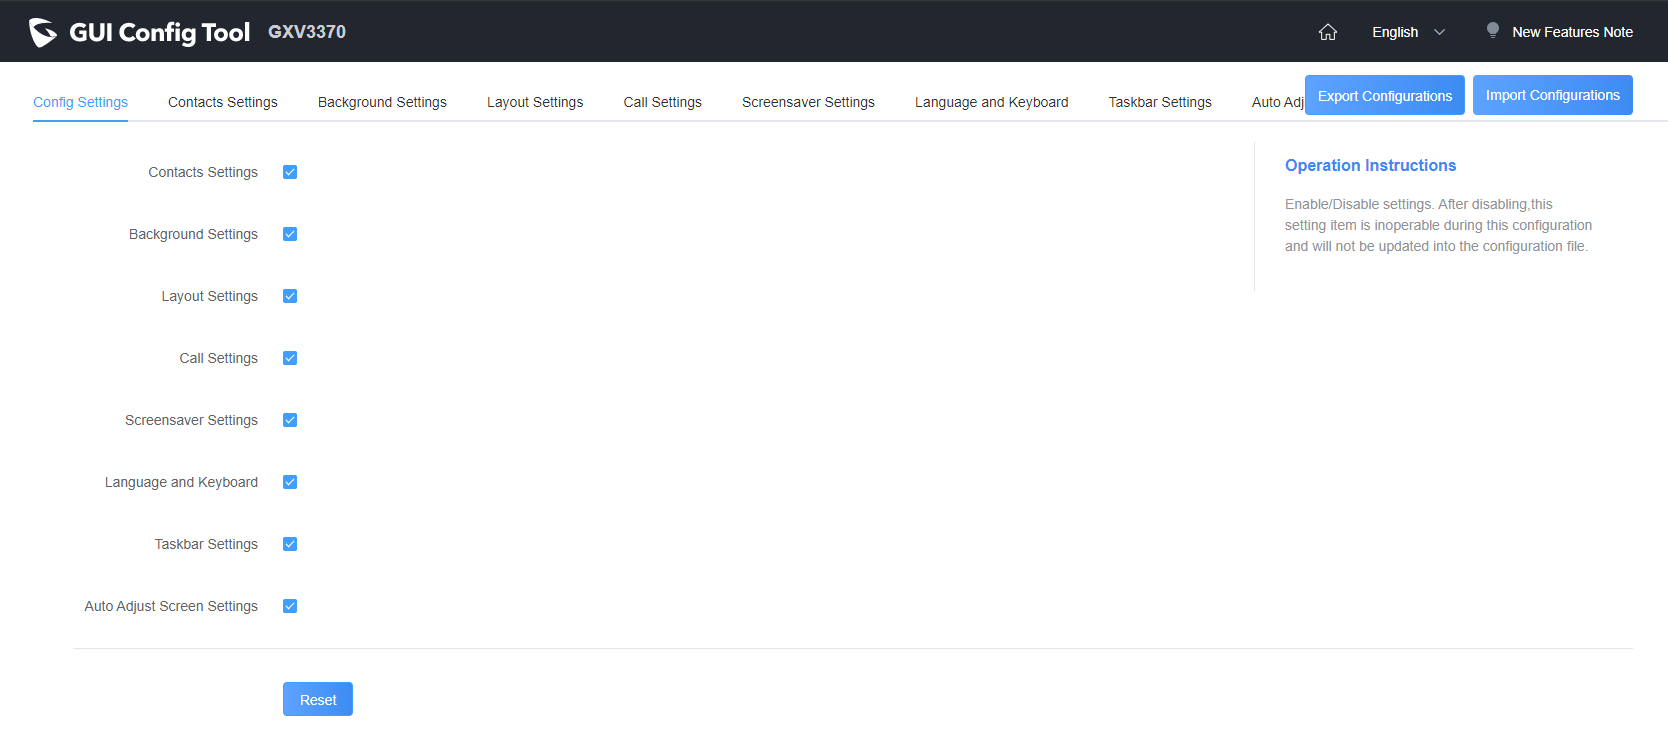Click the GXV3370 model label
1668x732 pixels.
tap(307, 32)
